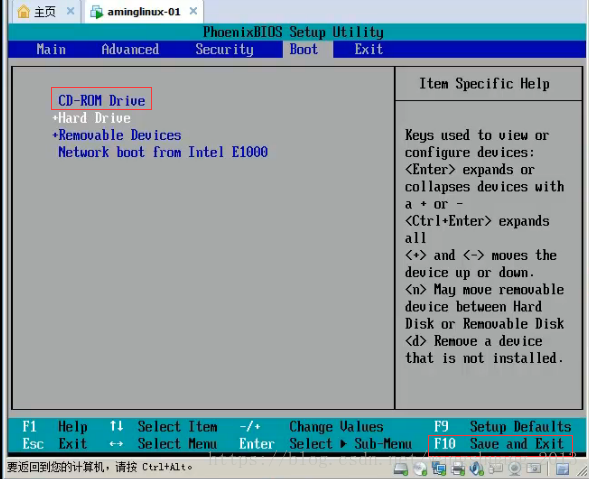This screenshot has width=589, height=479.
Task: Select the Removable Devices boot entry
Action: 120,135
